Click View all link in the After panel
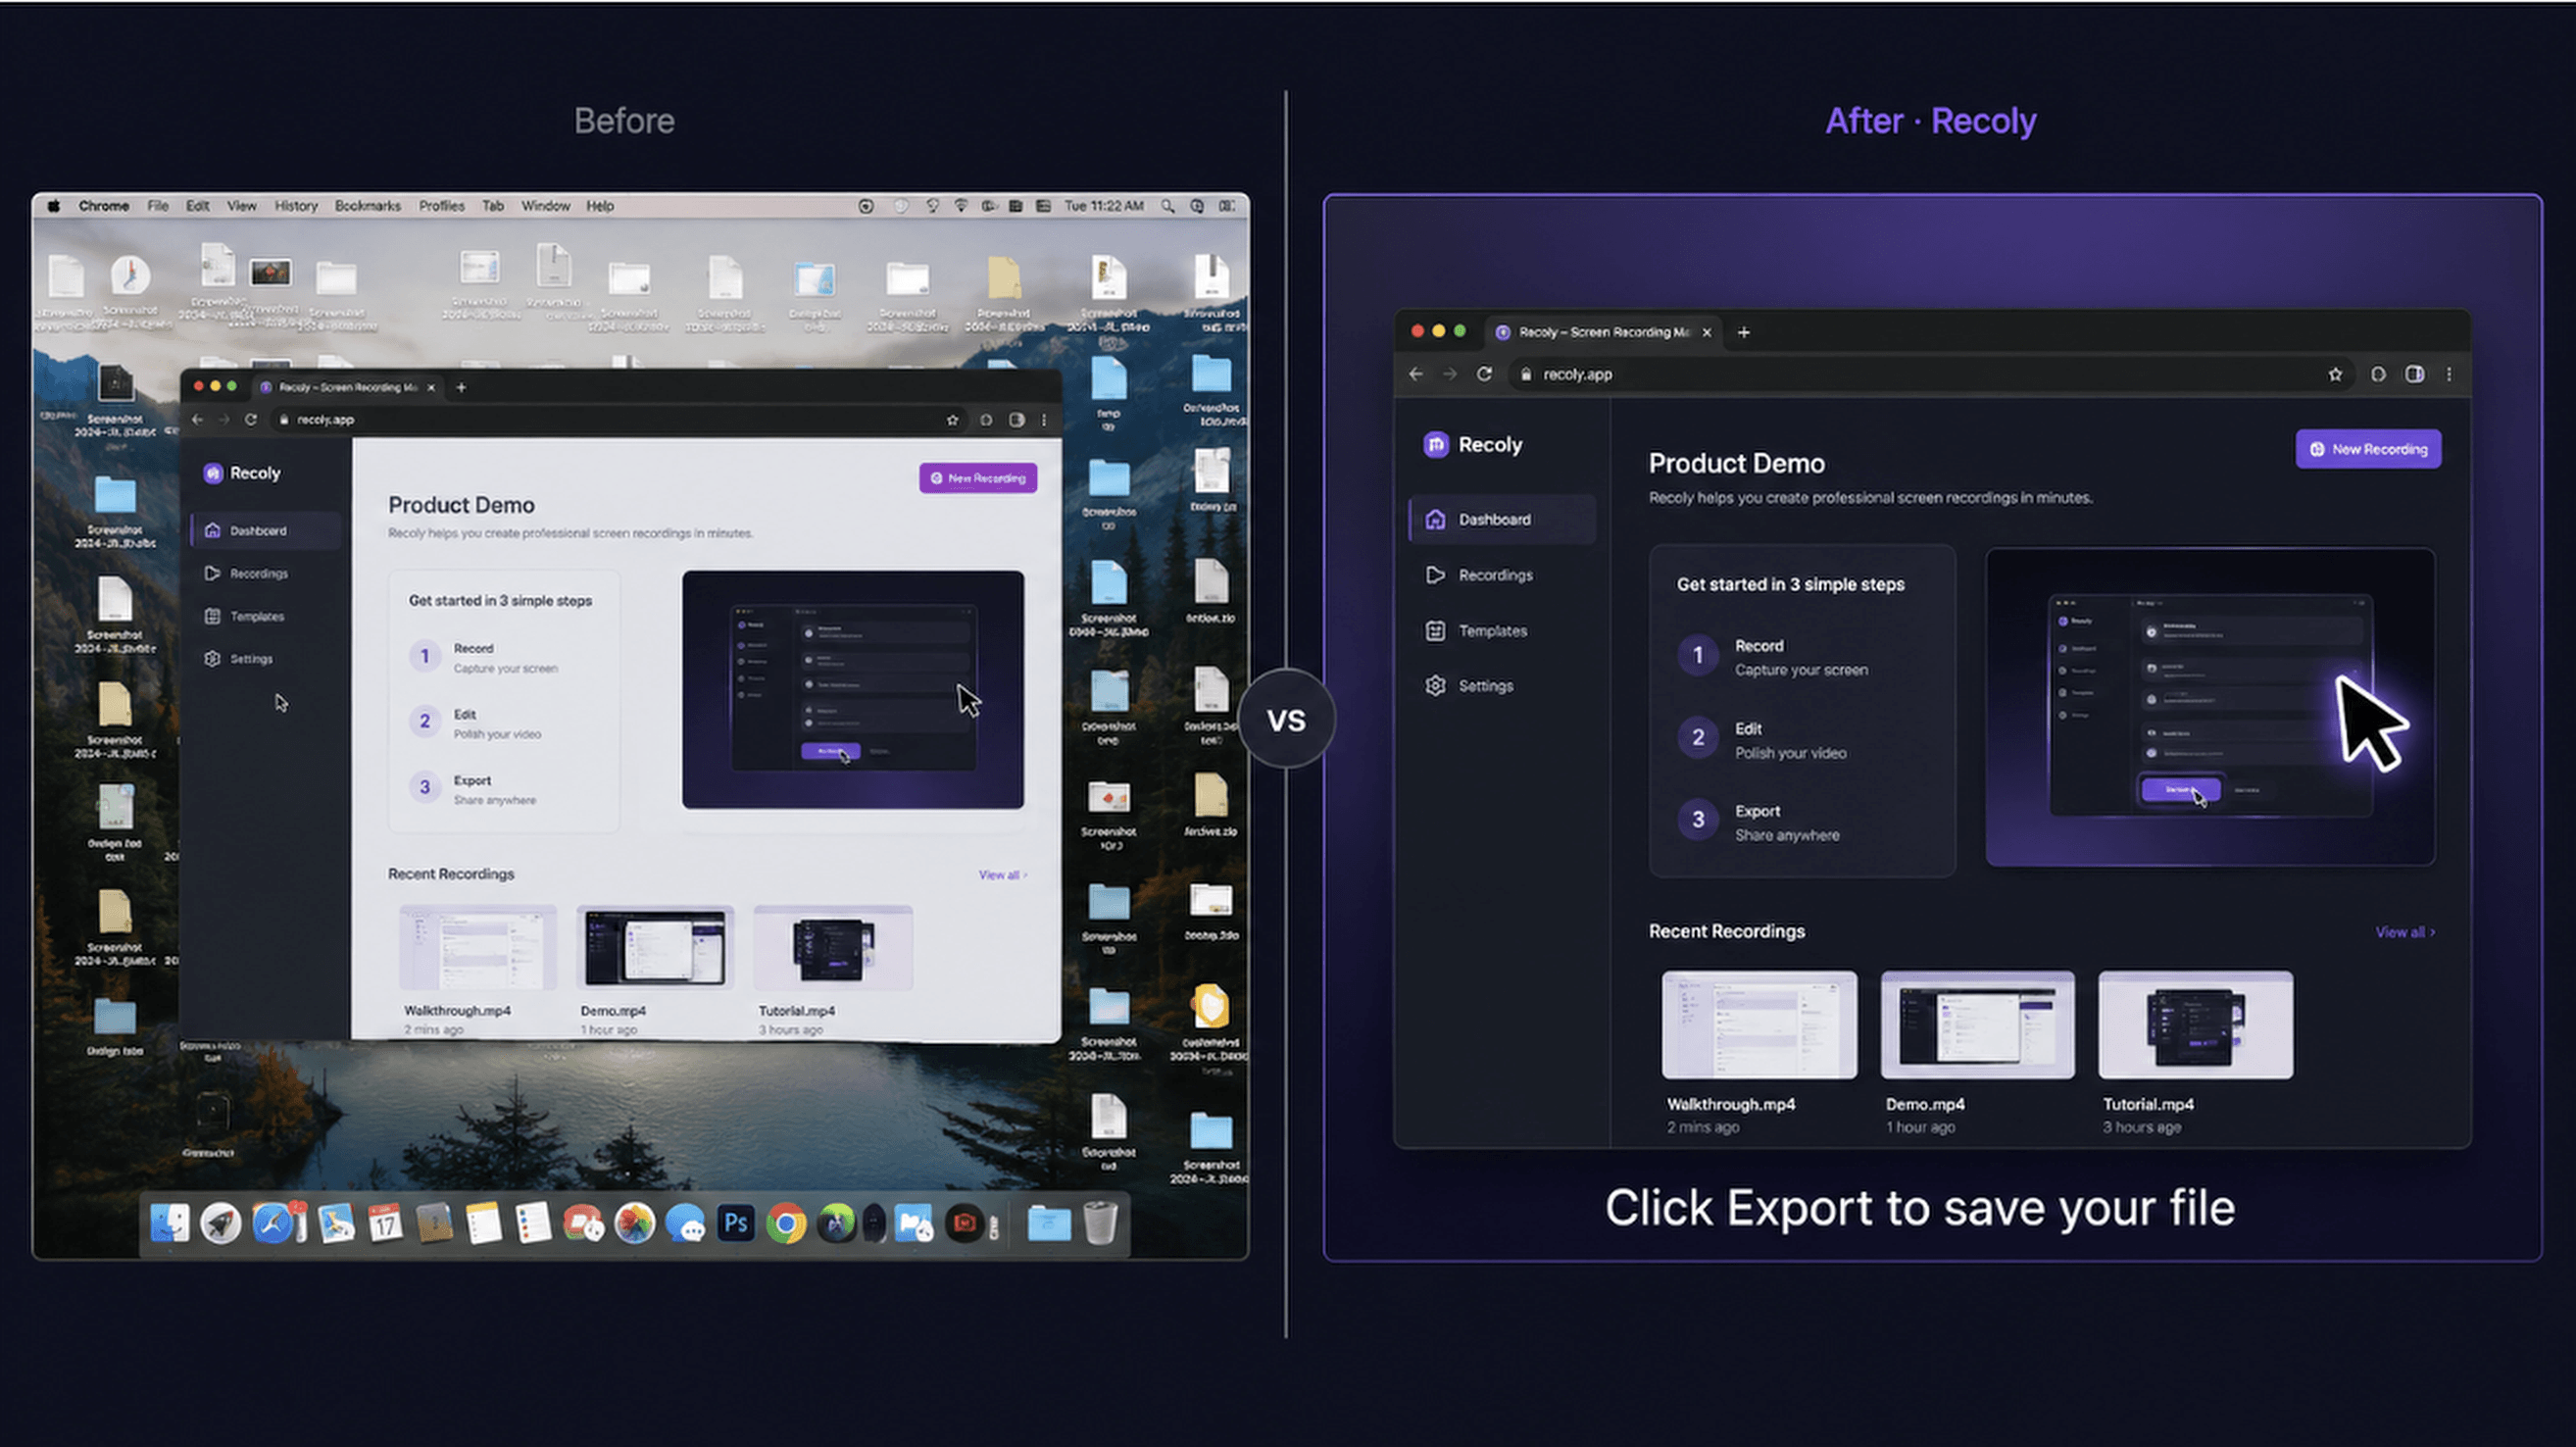Image resolution: width=2576 pixels, height=1447 pixels. (x=2405, y=932)
